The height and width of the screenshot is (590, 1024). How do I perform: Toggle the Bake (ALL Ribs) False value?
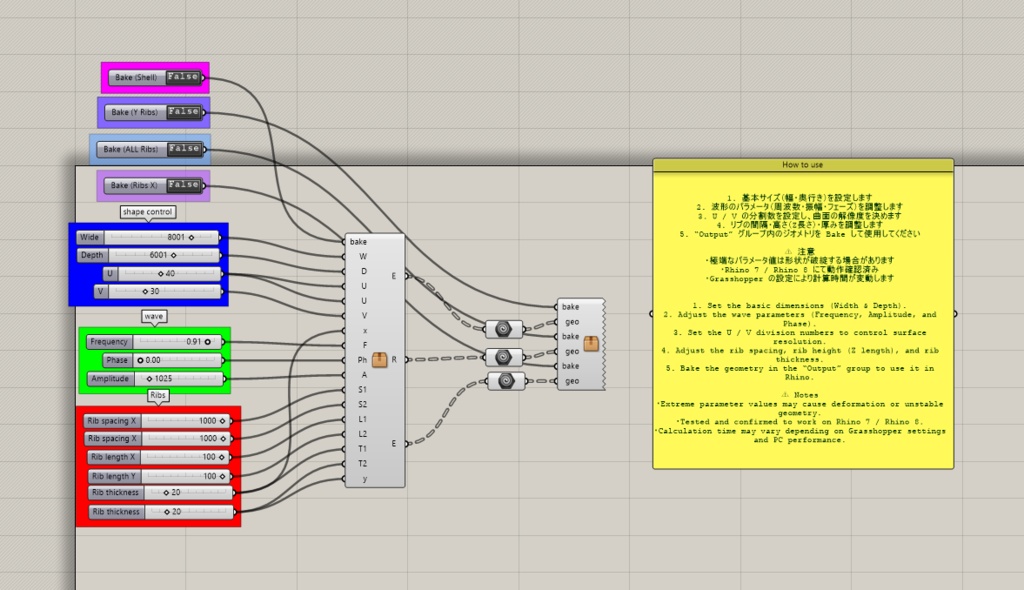tap(183, 148)
